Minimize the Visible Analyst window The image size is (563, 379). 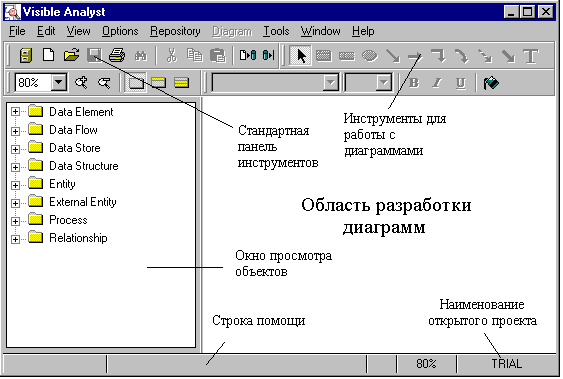(511, 12)
